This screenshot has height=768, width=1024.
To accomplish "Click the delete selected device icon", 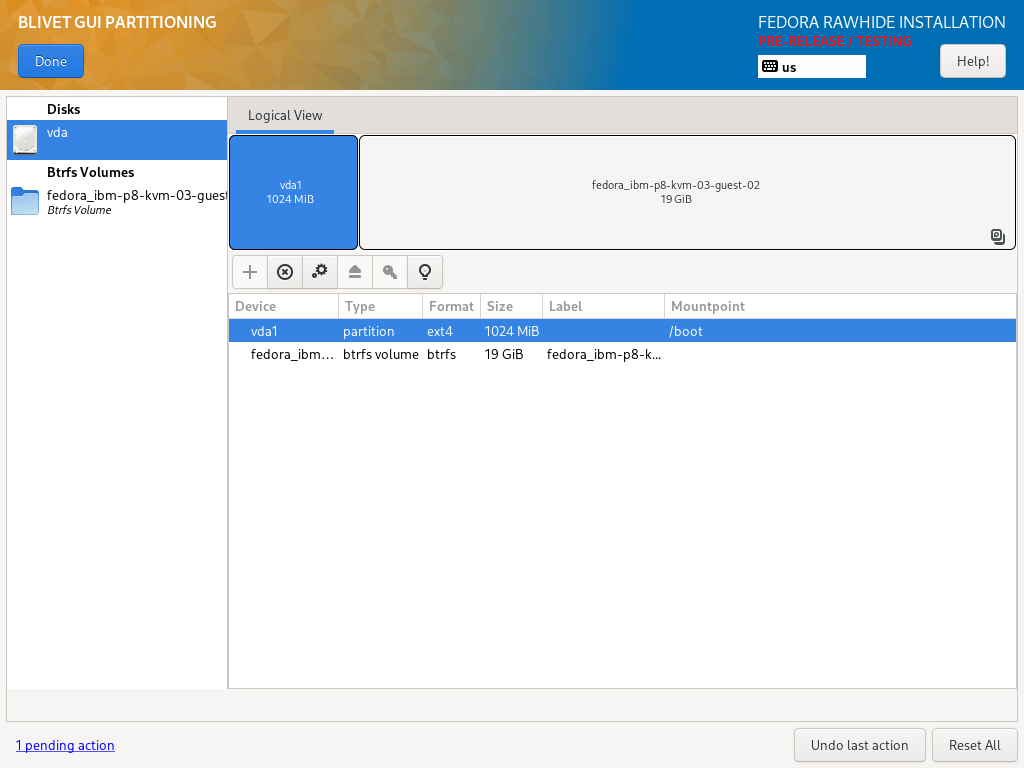I will point(285,272).
